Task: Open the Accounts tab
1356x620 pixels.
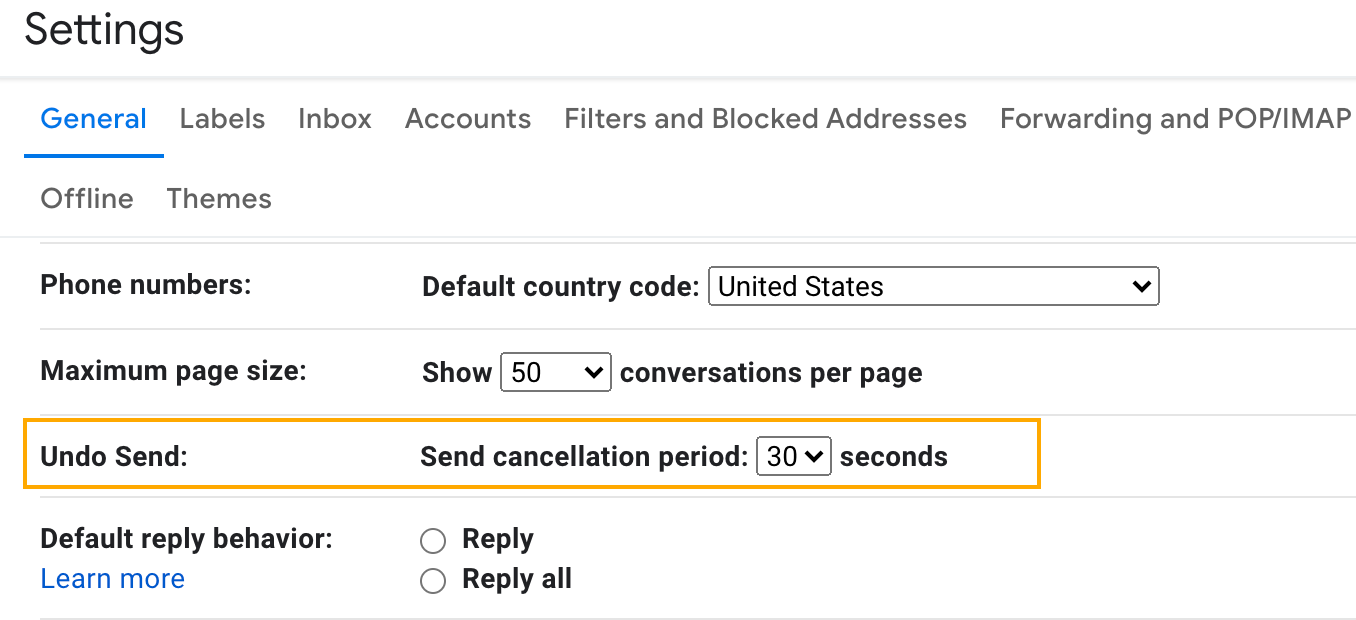Action: pos(467,119)
